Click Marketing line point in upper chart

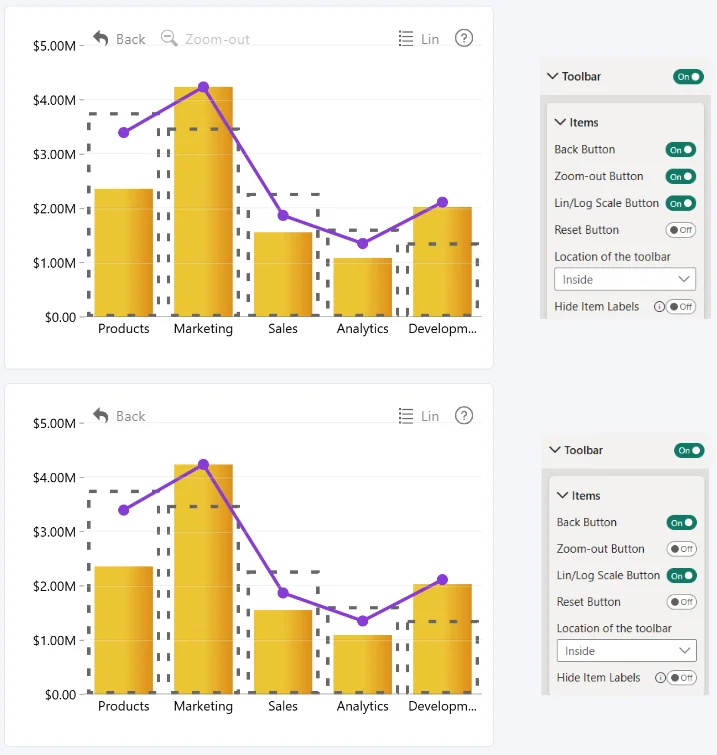click(x=203, y=87)
